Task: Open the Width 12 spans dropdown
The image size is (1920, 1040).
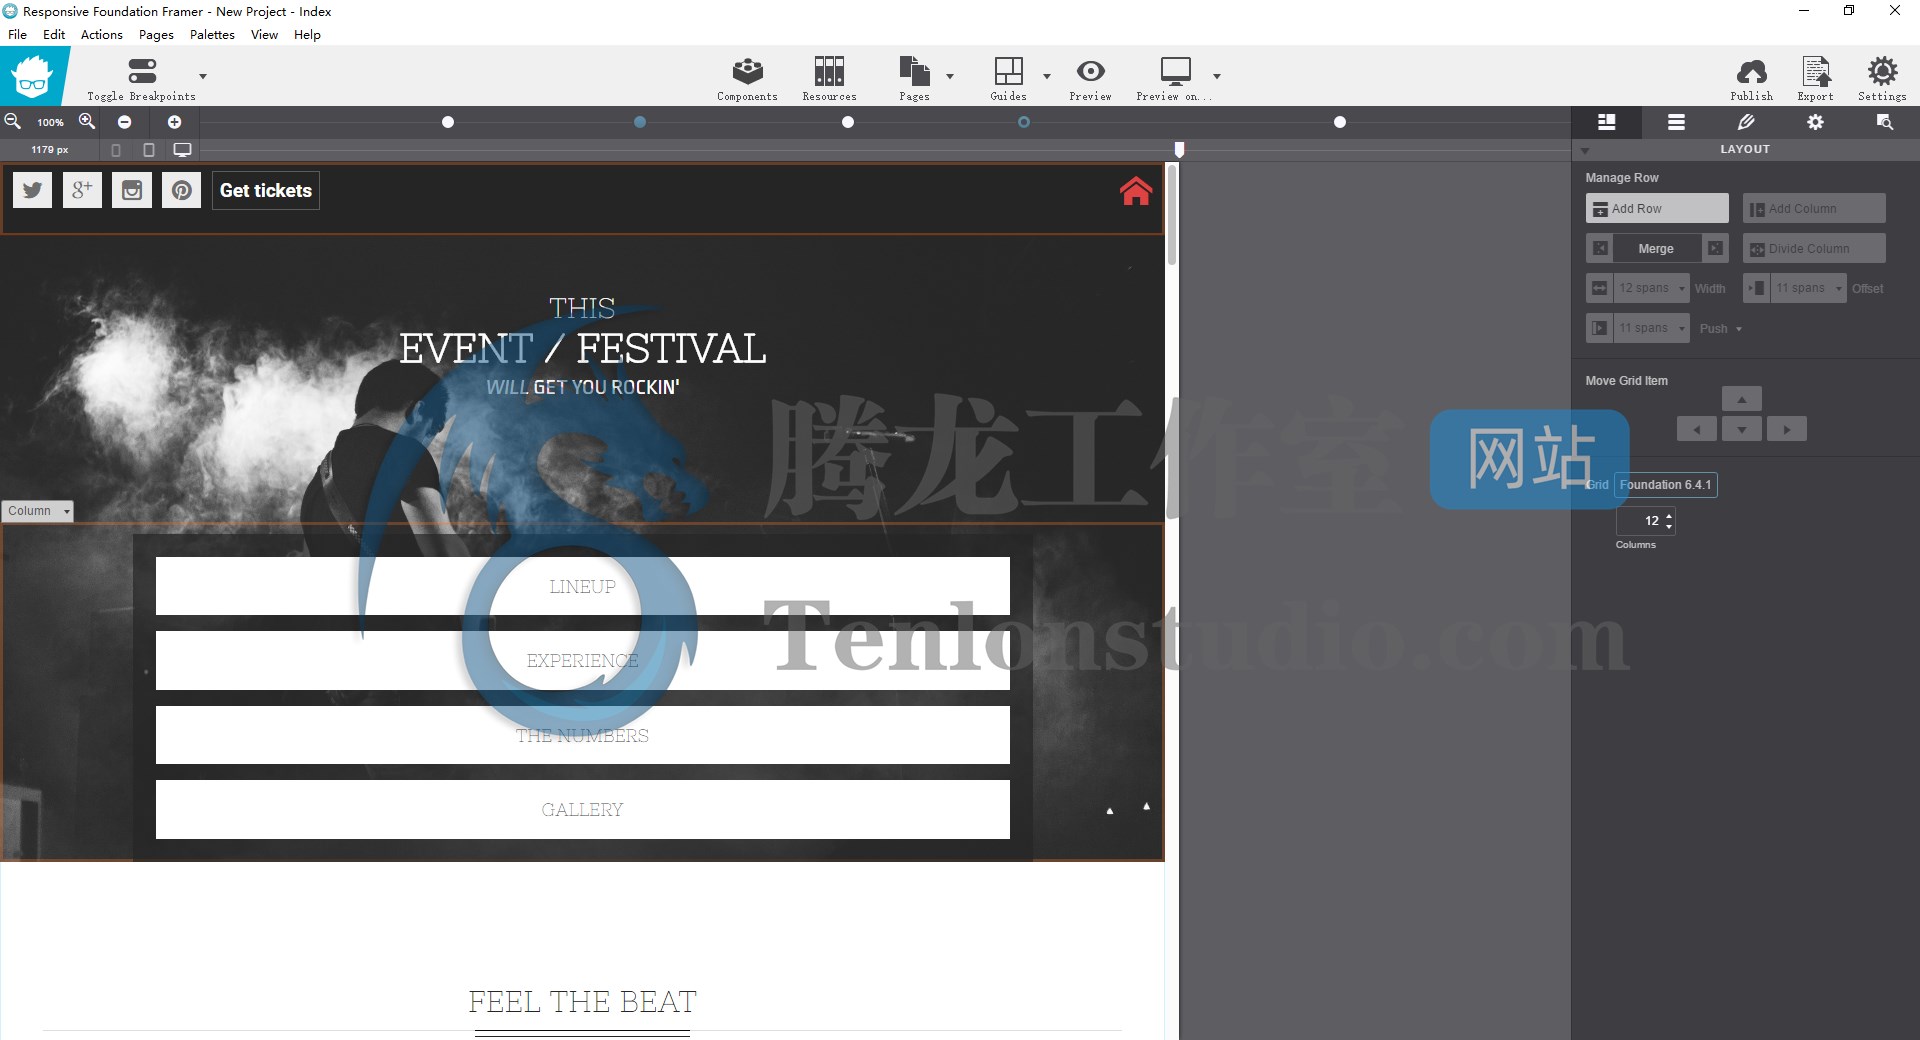Action: click(1651, 288)
